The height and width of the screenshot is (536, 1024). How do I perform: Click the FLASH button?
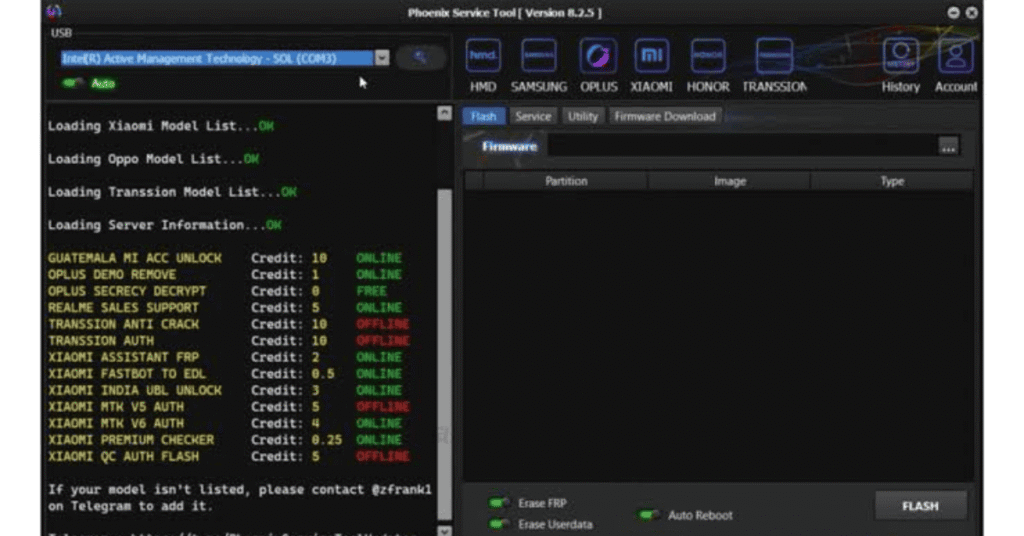tap(920, 506)
